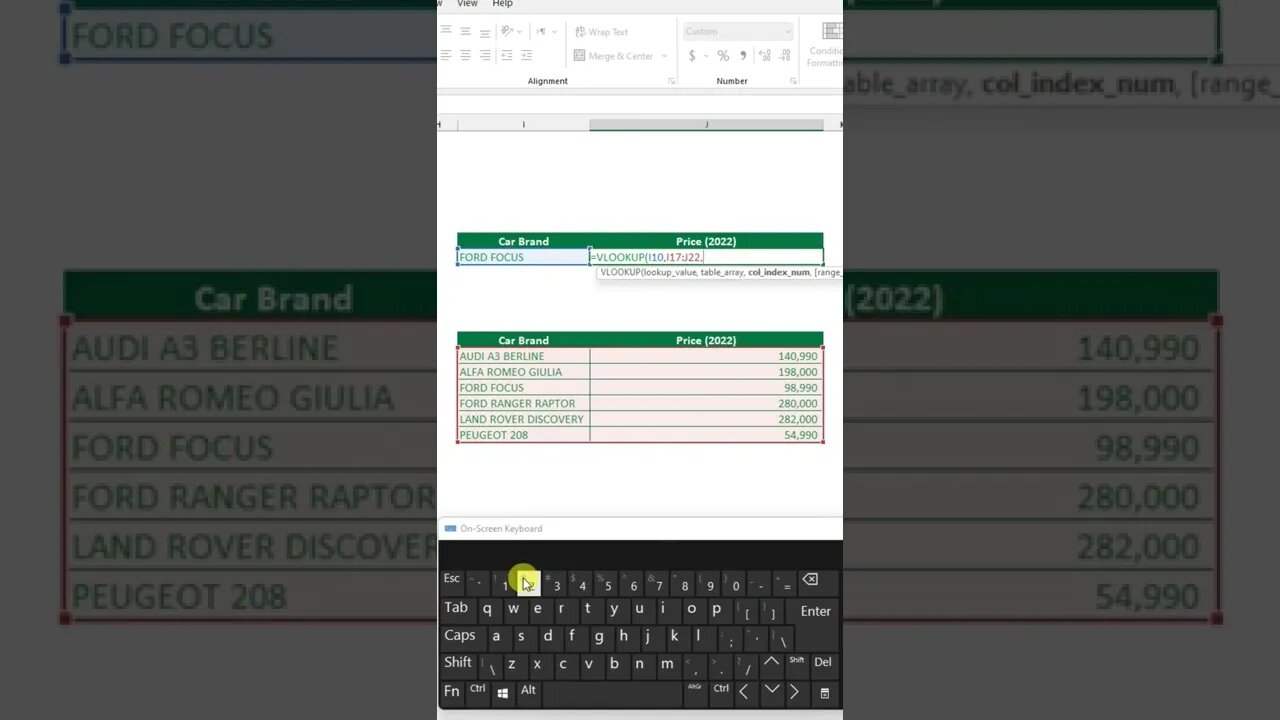Open the Number format dialog launcher
This screenshot has width=1280, height=720.
click(793, 81)
